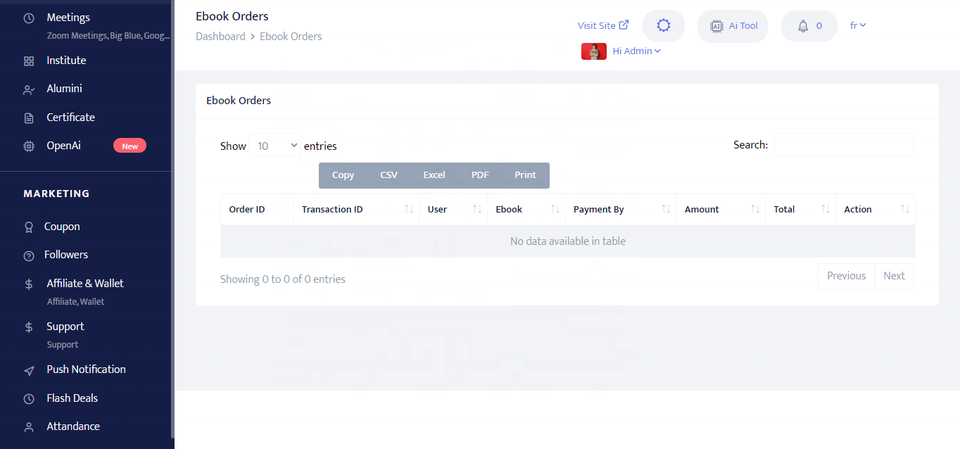Click the Institute grid icon in sidebar
Viewport: 960px width, 449px height.
29,61
